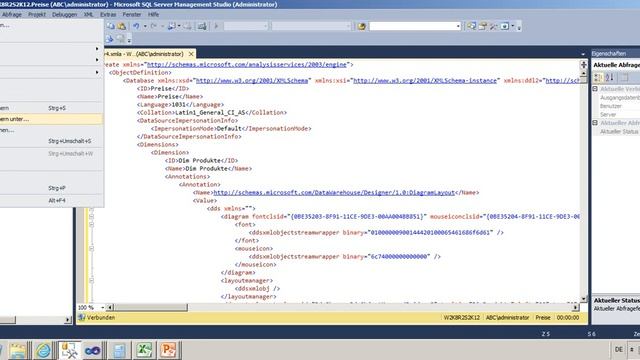Click the 'Preise' database in status bar
The height and width of the screenshot is (360, 640).
[x=543, y=317]
